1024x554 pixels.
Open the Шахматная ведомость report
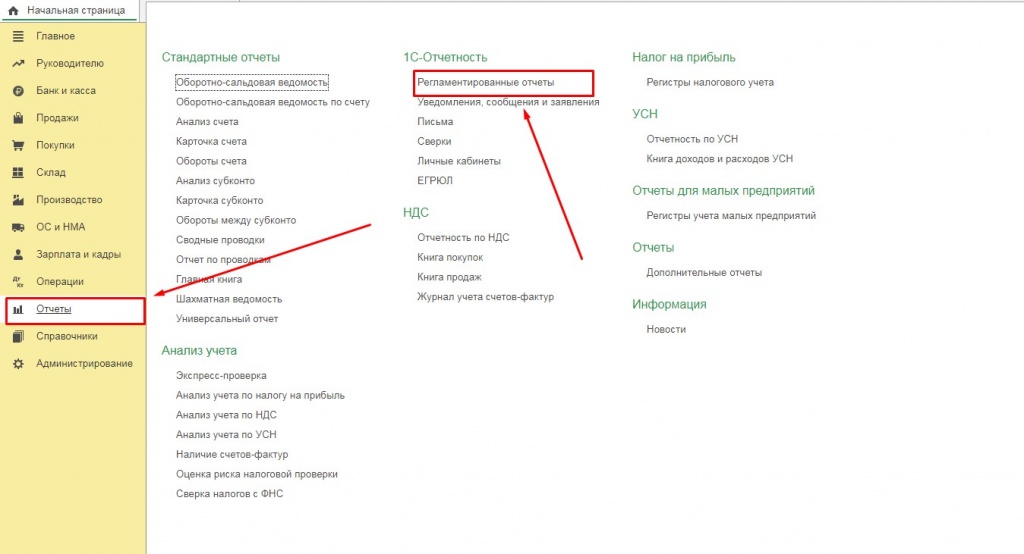click(x=229, y=299)
